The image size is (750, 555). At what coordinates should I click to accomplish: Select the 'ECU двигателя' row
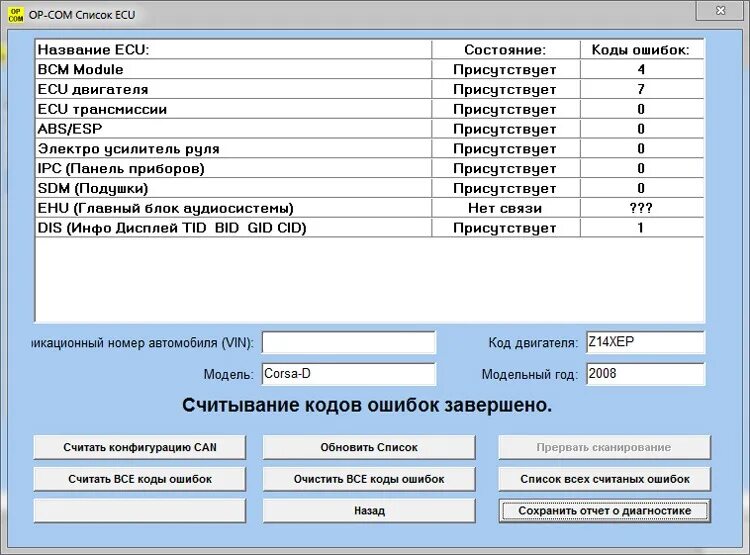(x=369, y=89)
